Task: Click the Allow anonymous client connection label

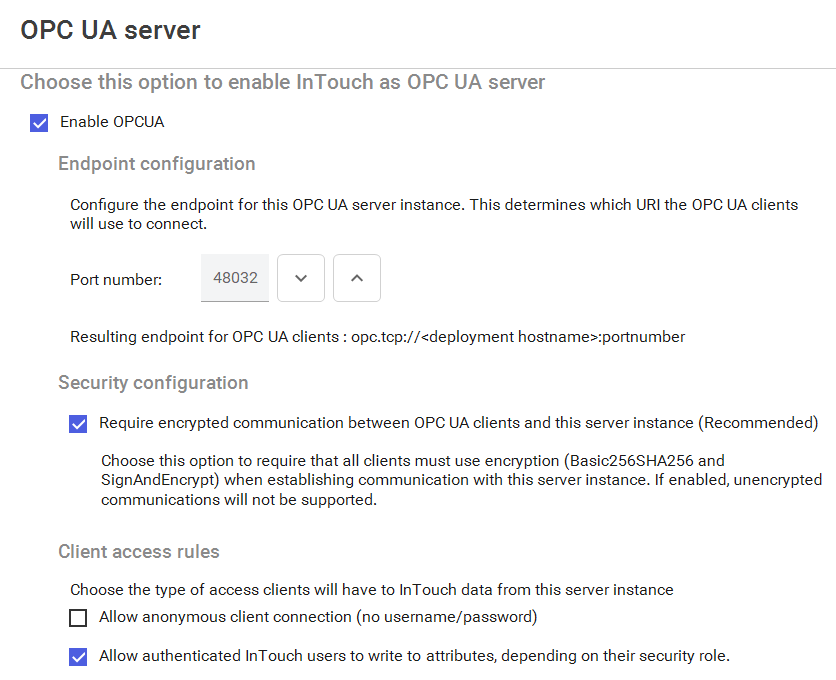Action: coord(318,617)
